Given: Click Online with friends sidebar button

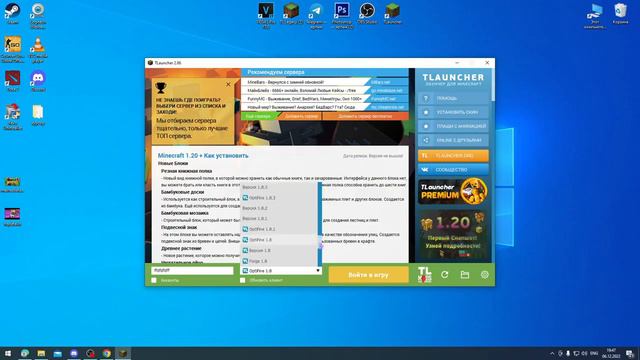Looking at the screenshot, I should click(x=453, y=140).
